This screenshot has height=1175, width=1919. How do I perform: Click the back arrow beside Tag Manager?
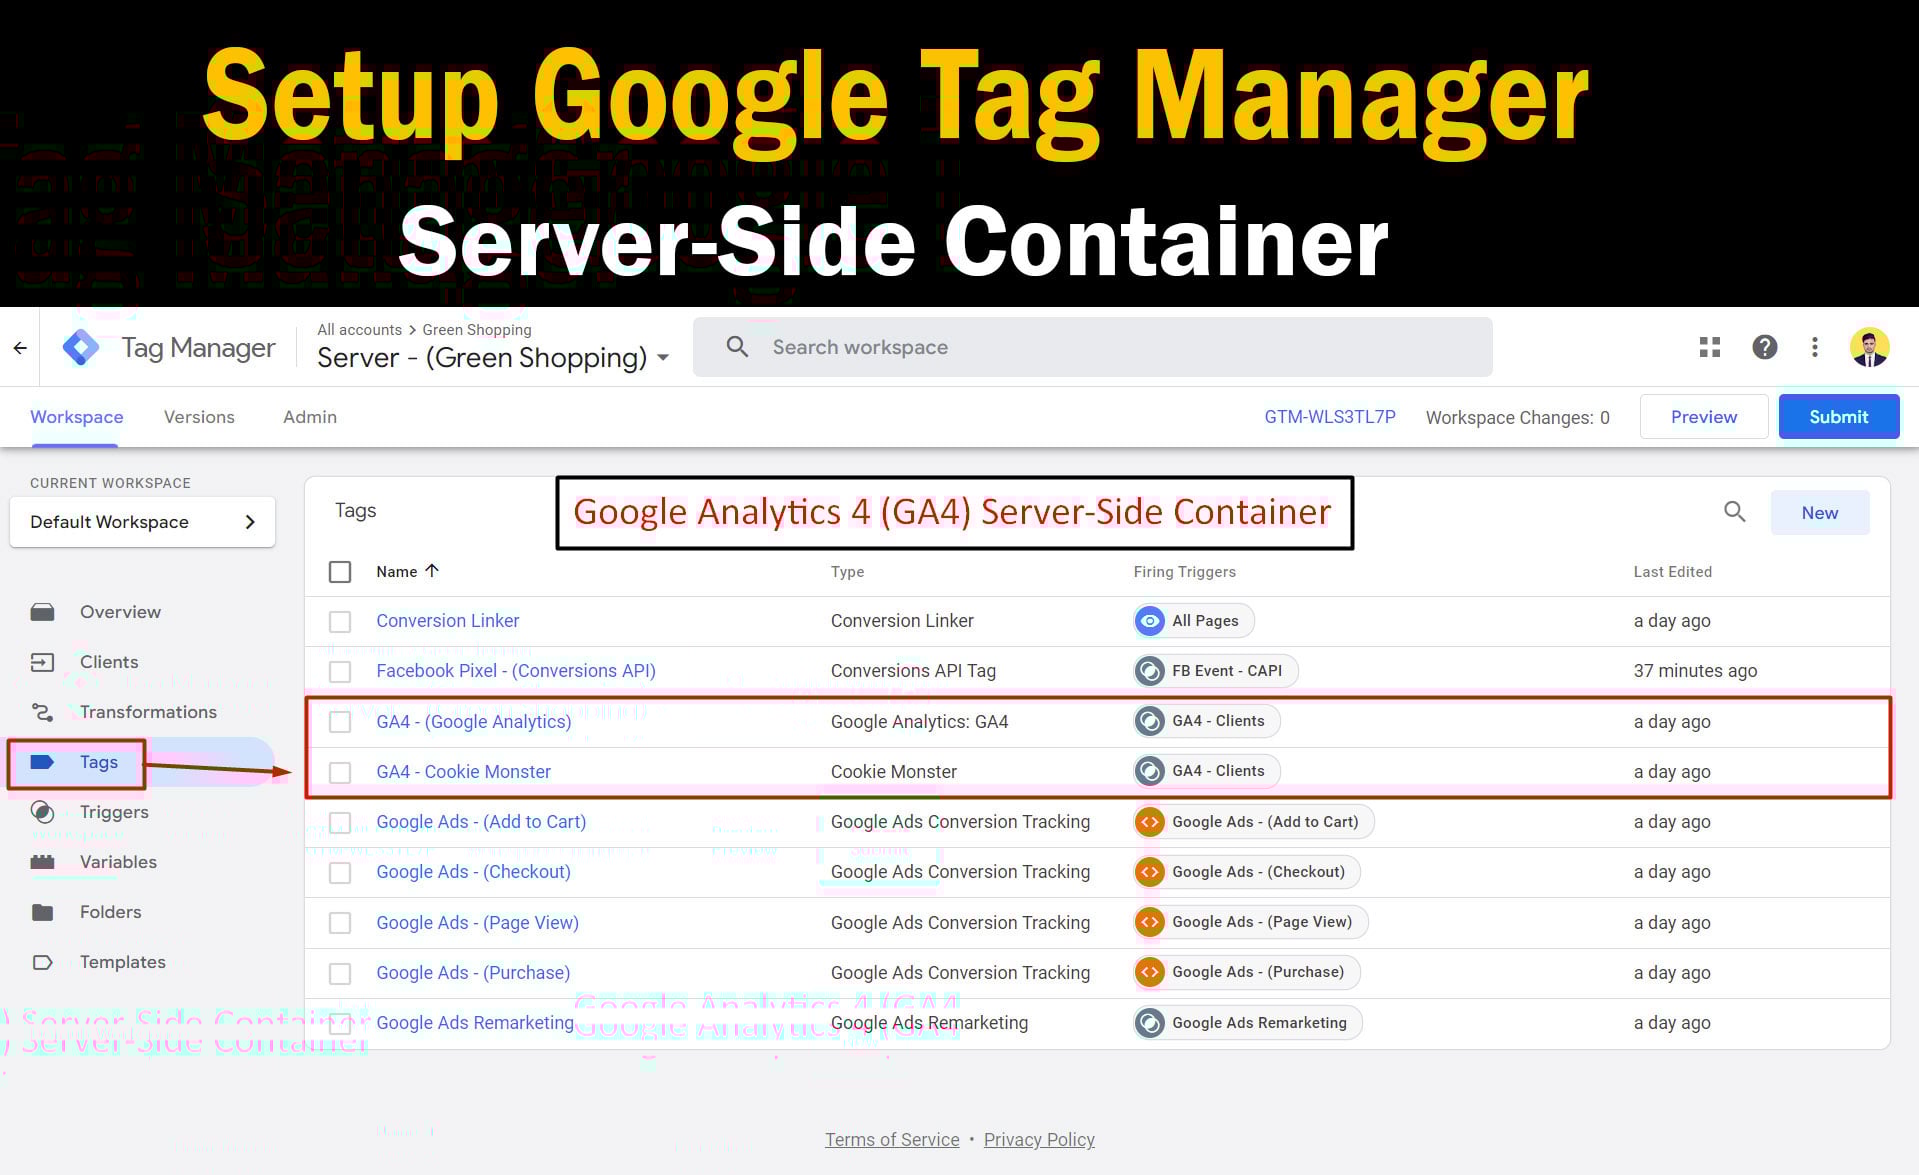(x=20, y=347)
